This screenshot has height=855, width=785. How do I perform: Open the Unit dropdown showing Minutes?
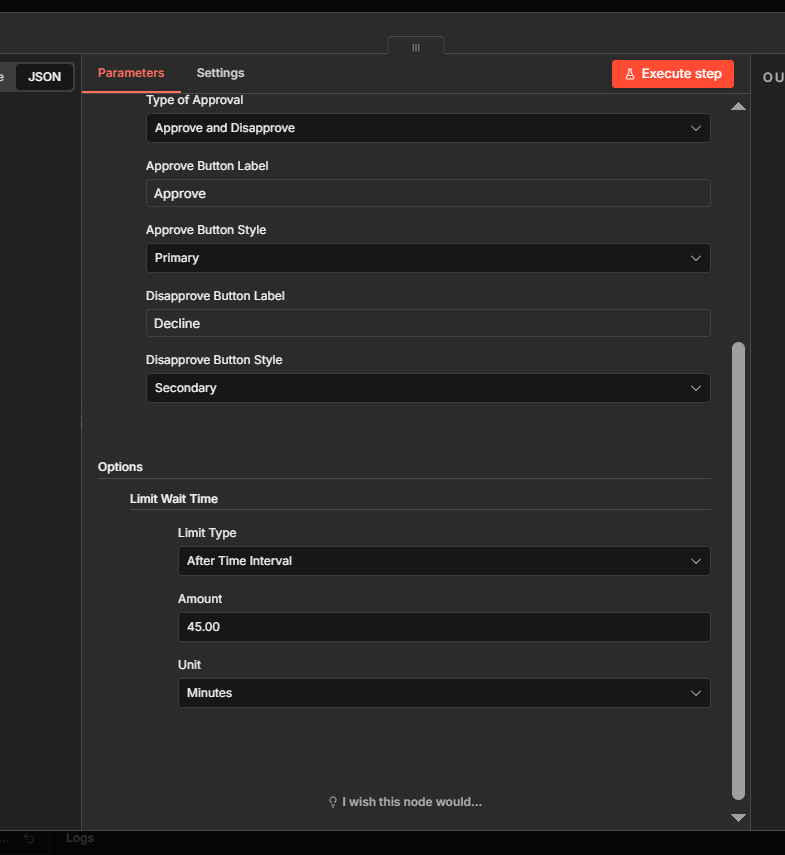pos(444,693)
